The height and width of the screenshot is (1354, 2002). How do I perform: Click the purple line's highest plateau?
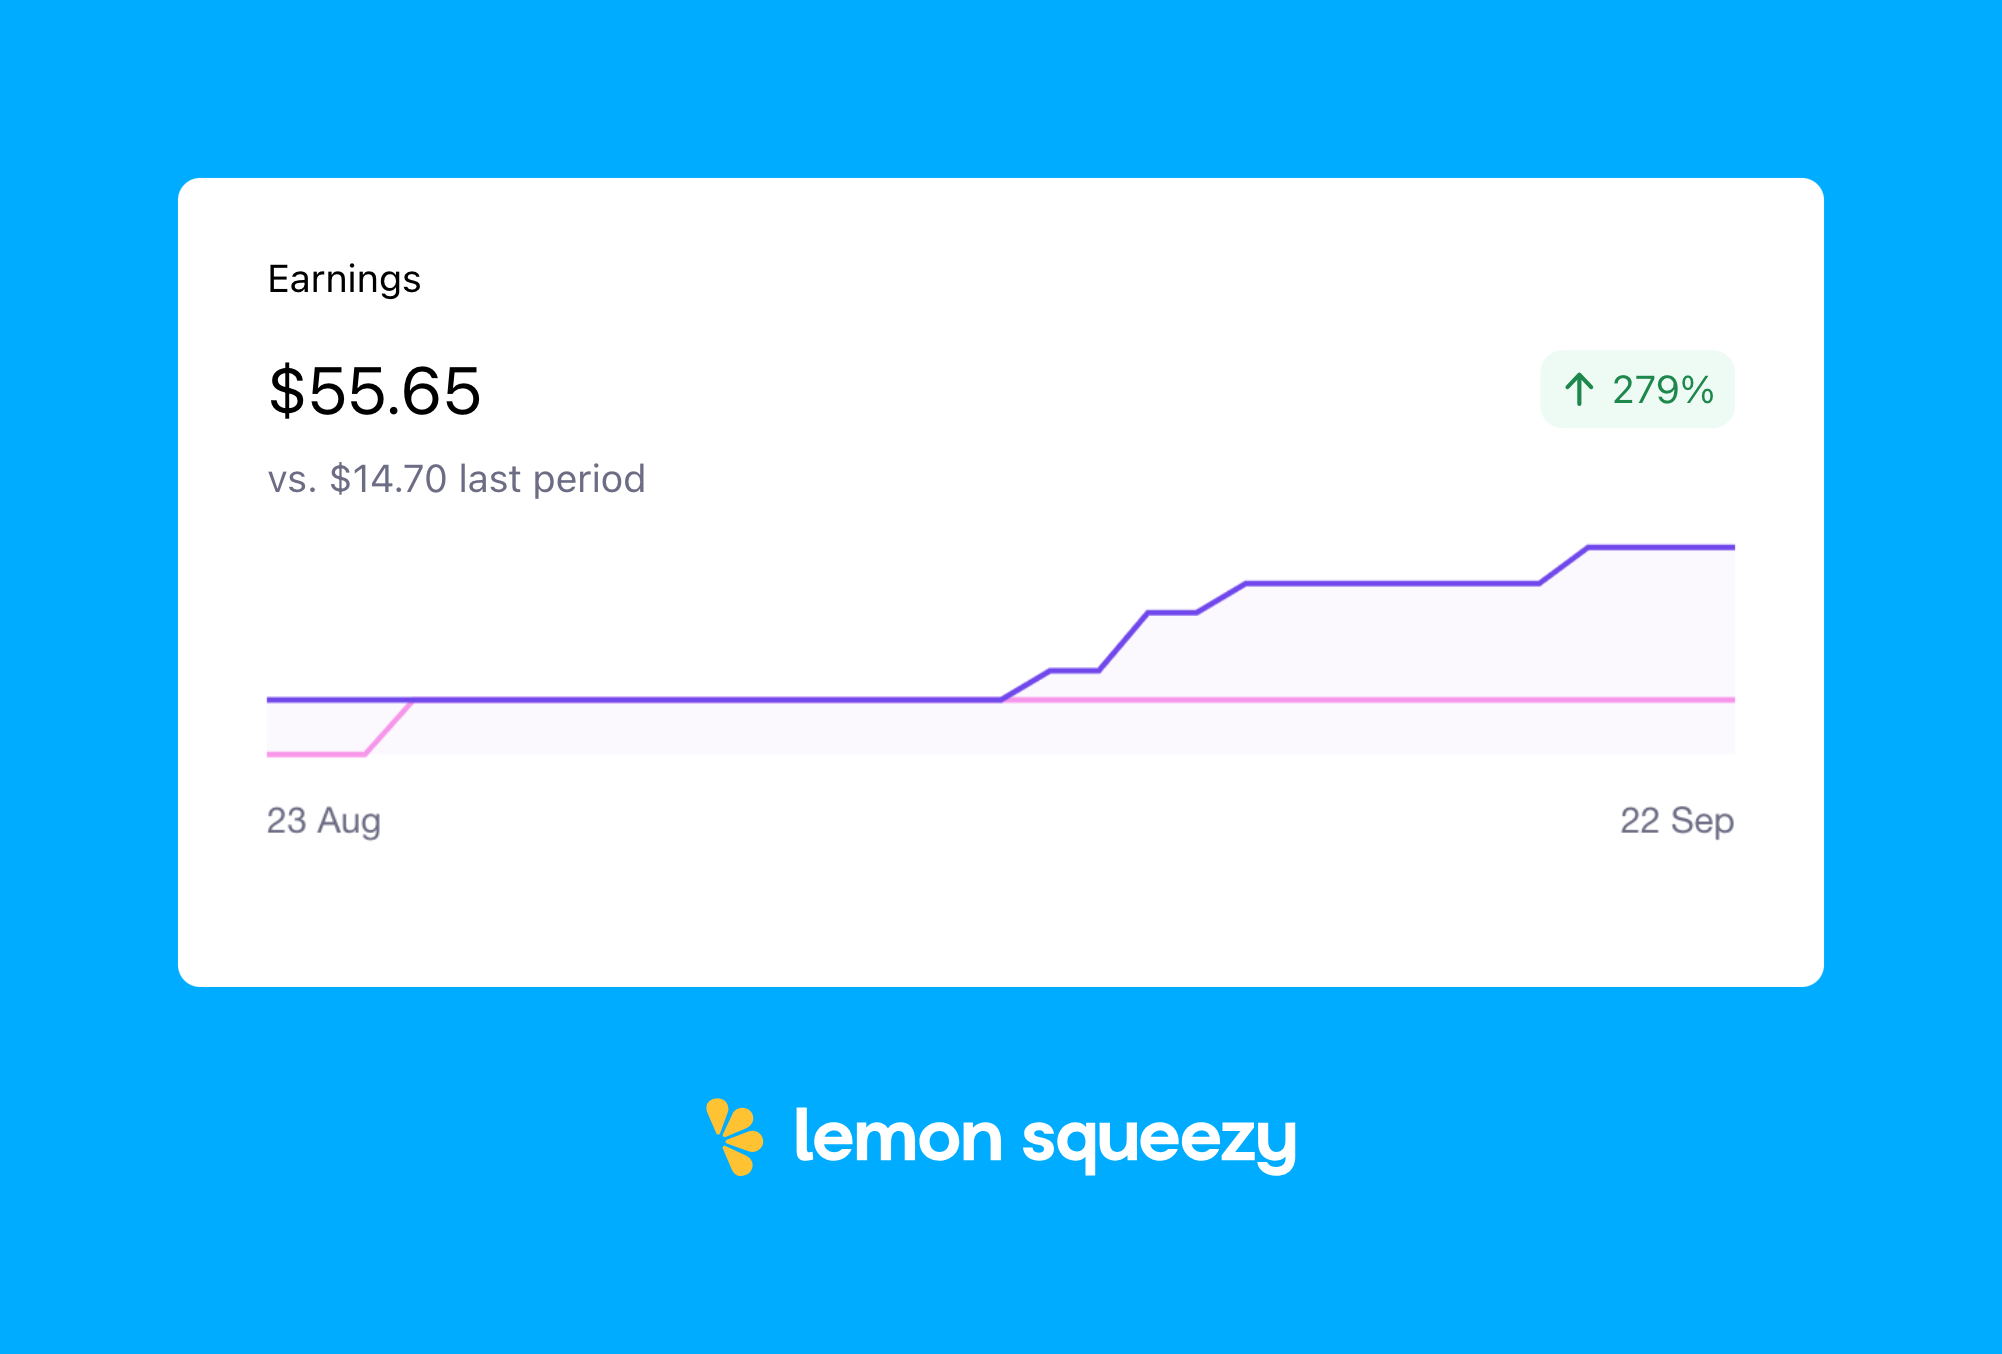point(1660,547)
